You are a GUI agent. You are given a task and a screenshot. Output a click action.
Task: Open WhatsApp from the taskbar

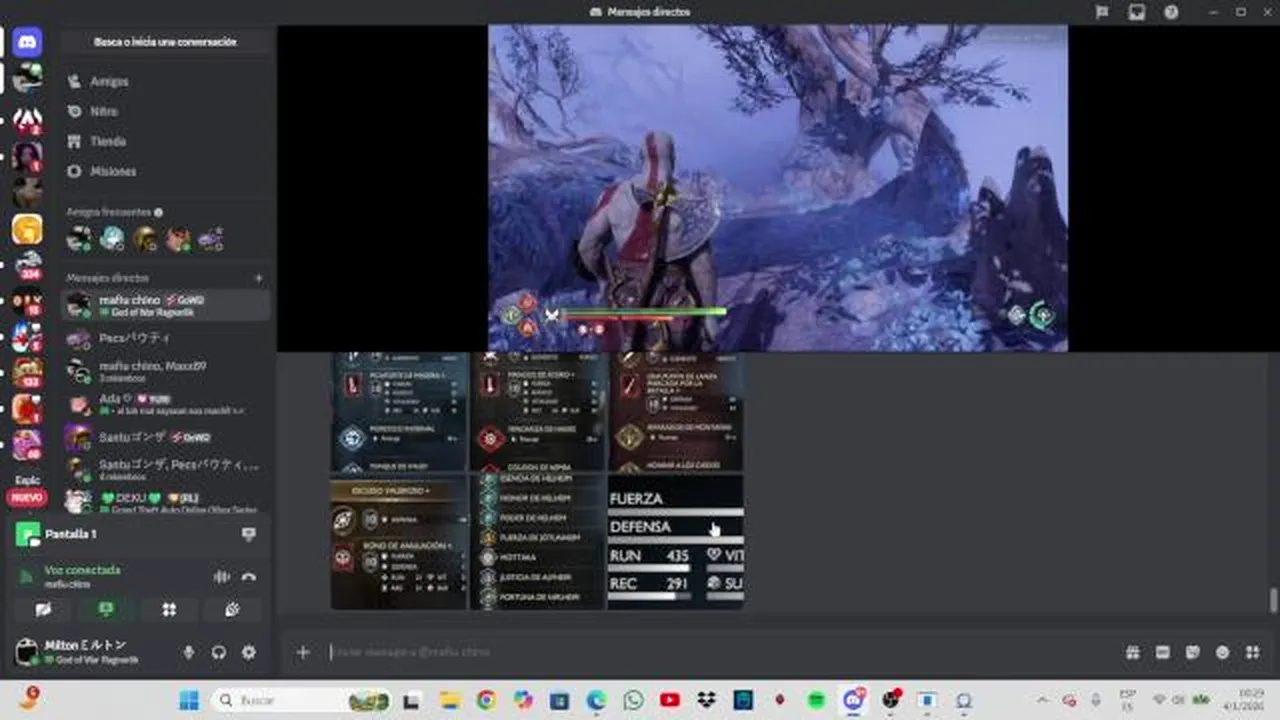pyautogui.click(x=633, y=700)
